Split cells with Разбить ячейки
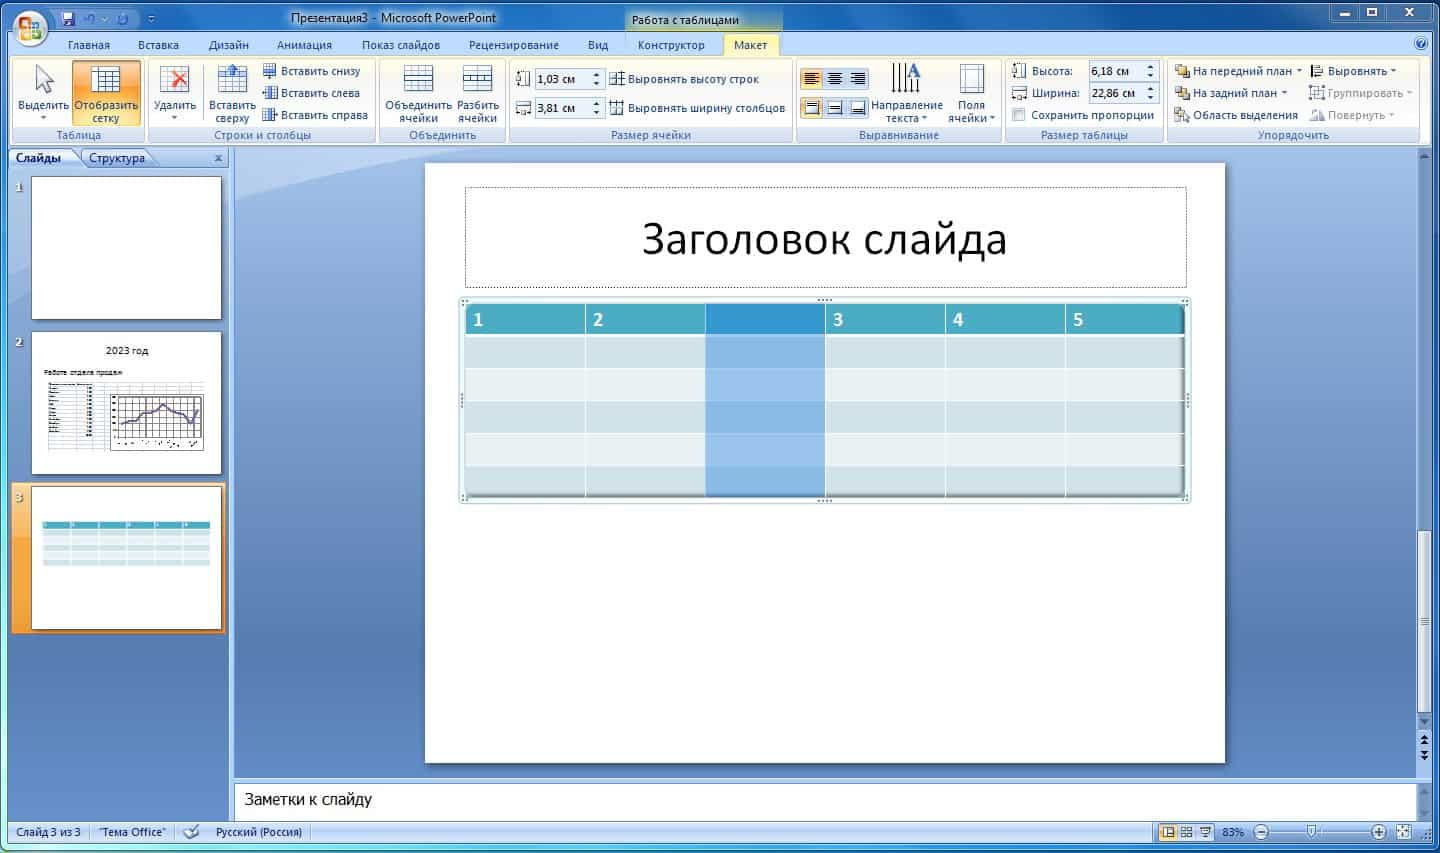The image size is (1440, 853). click(477, 93)
